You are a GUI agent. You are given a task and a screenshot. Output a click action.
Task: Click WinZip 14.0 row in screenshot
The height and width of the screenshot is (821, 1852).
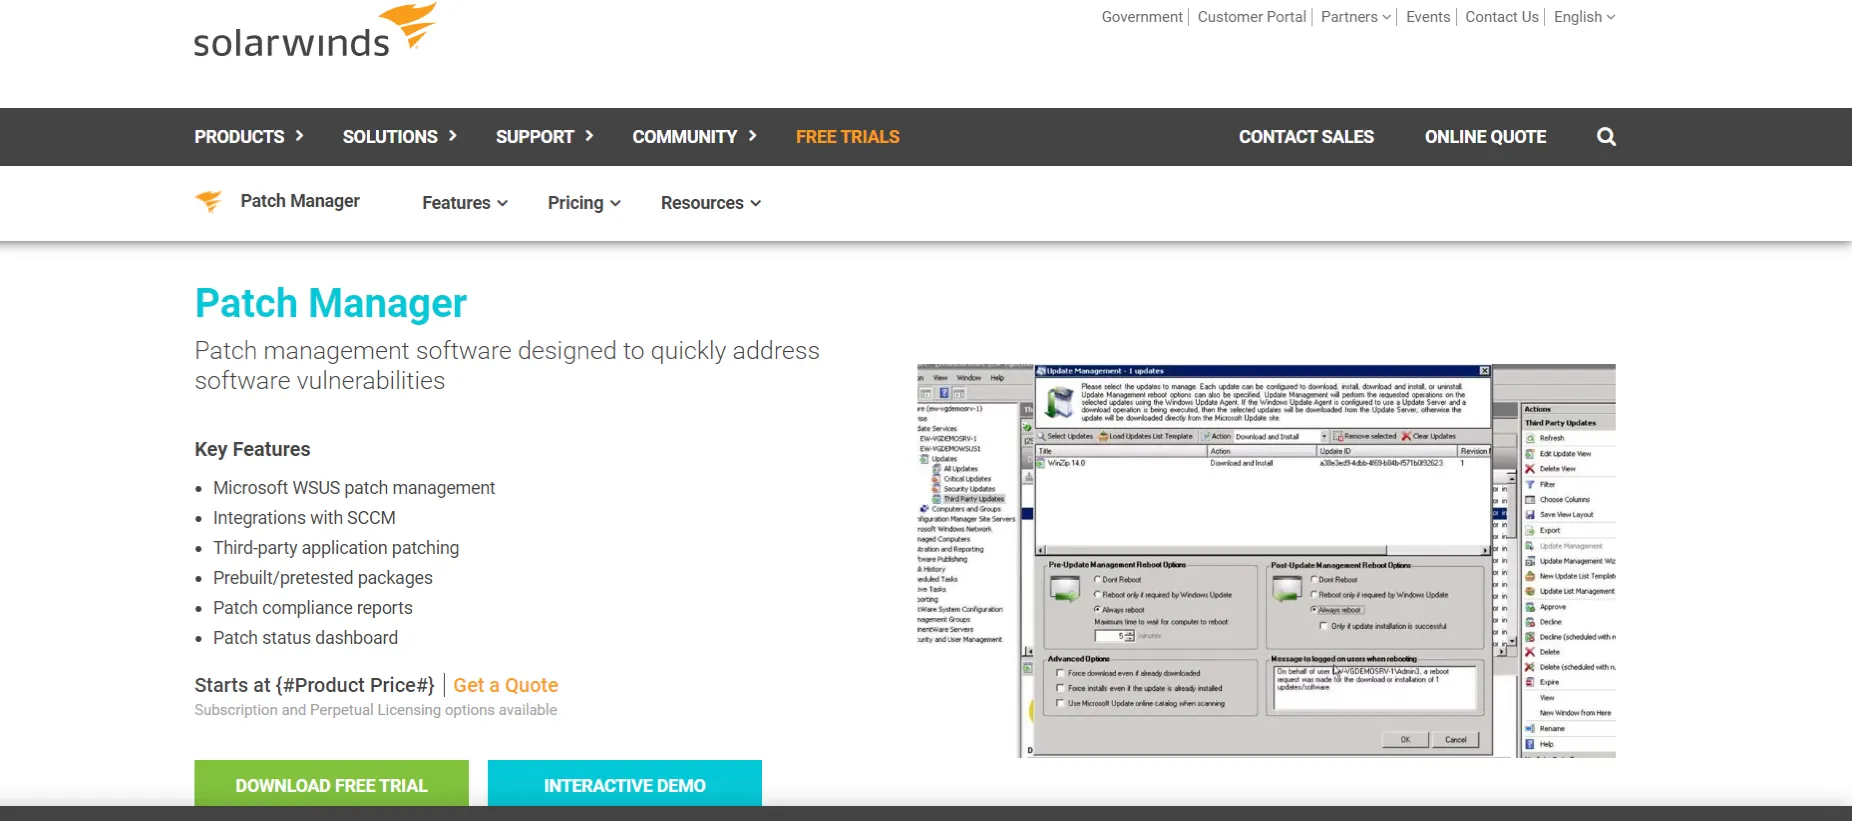1264,463
